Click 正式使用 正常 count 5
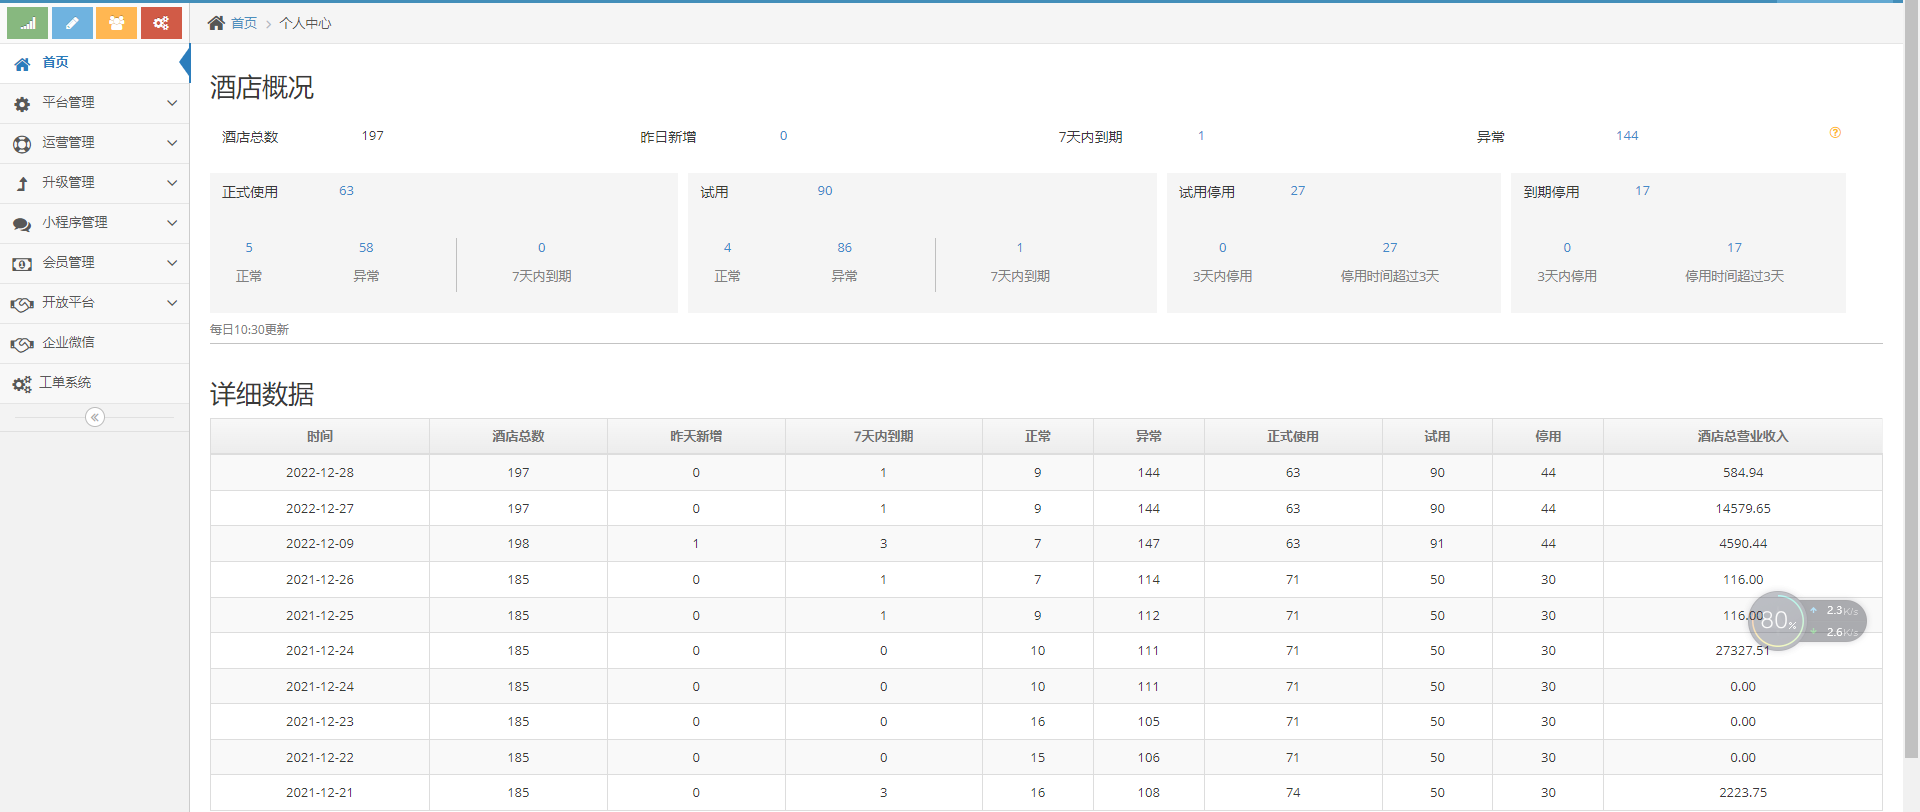Screen dimensions: 1920x812 pos(249,248)
